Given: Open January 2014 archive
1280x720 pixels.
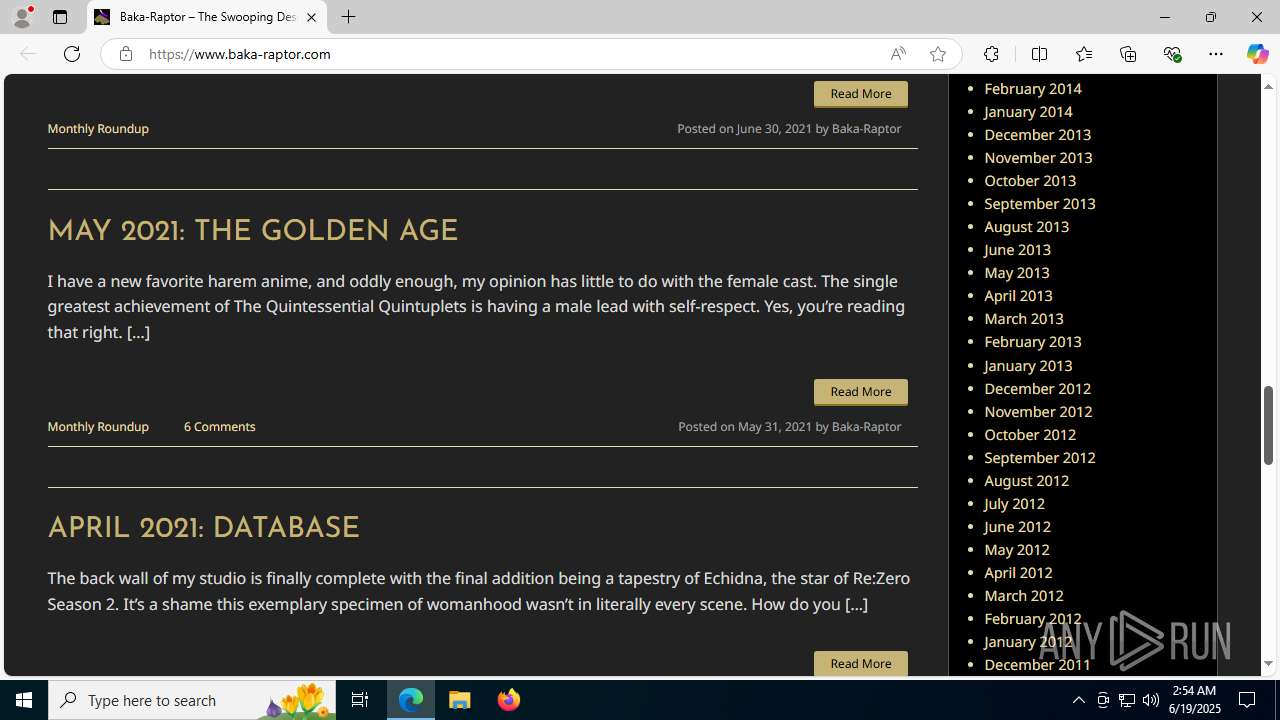Looking at the screenshot, I should (1028, 112).
